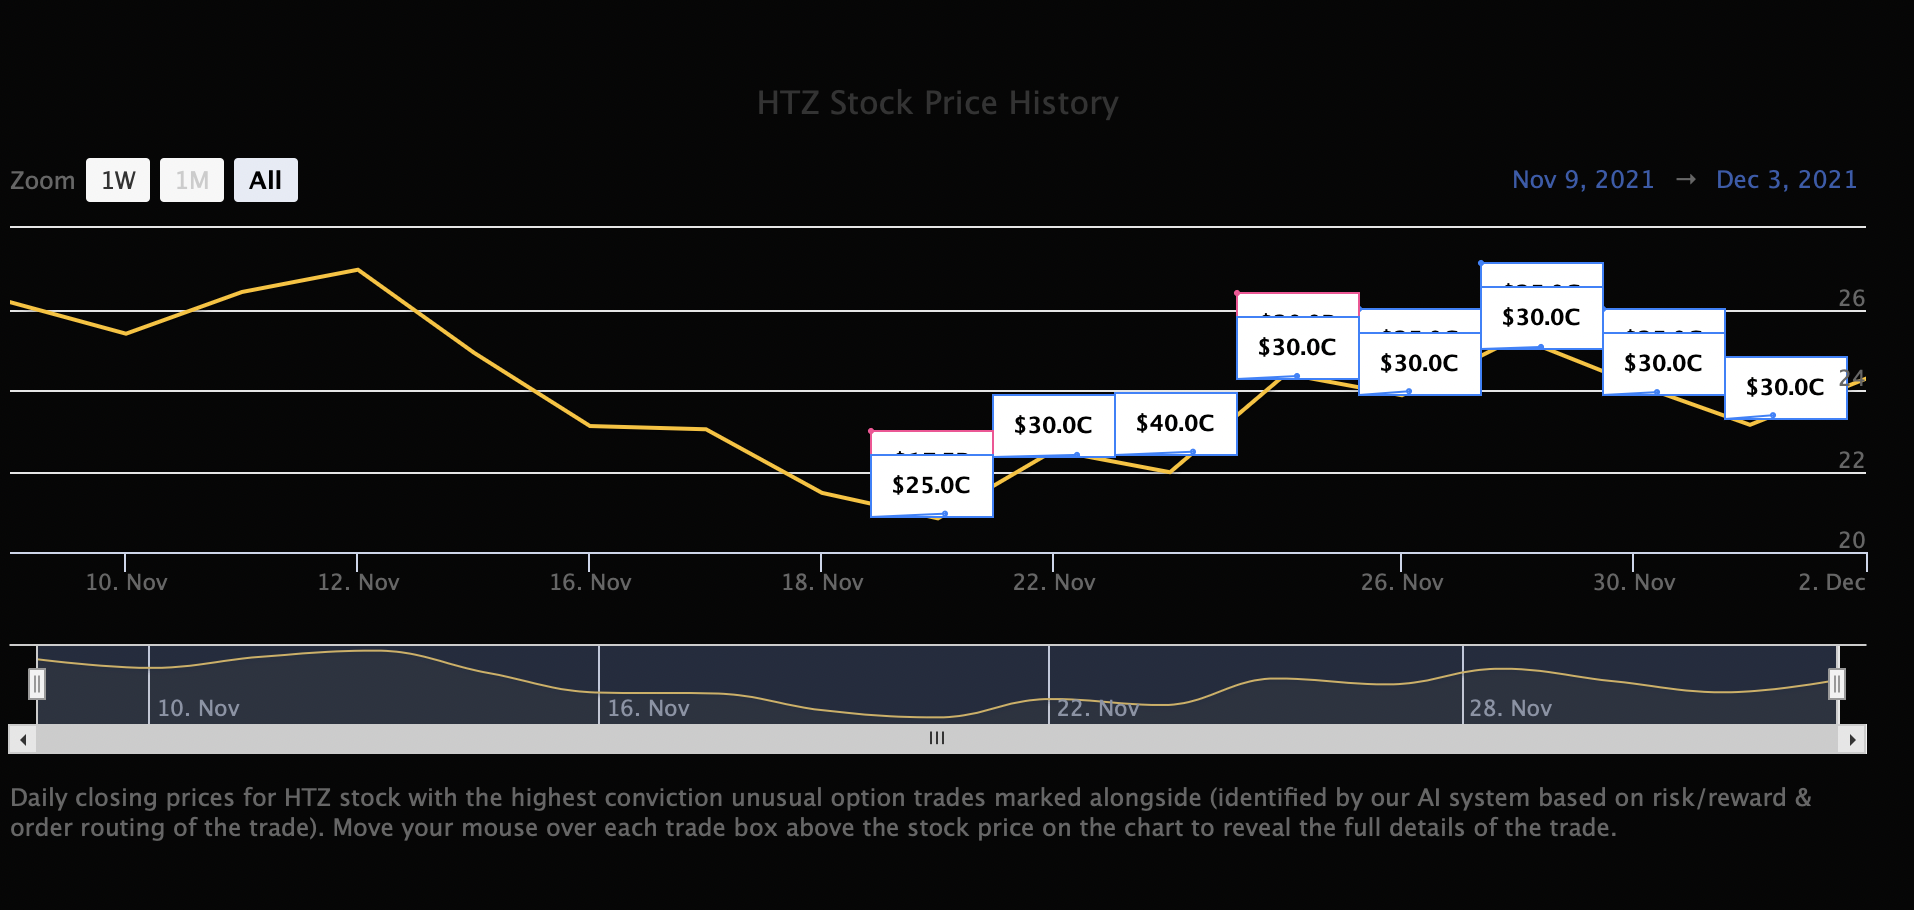Click the last $30.0C trade box near 2. Dec
Screen dimensions: 1914x910
[x=1785, y=388]
